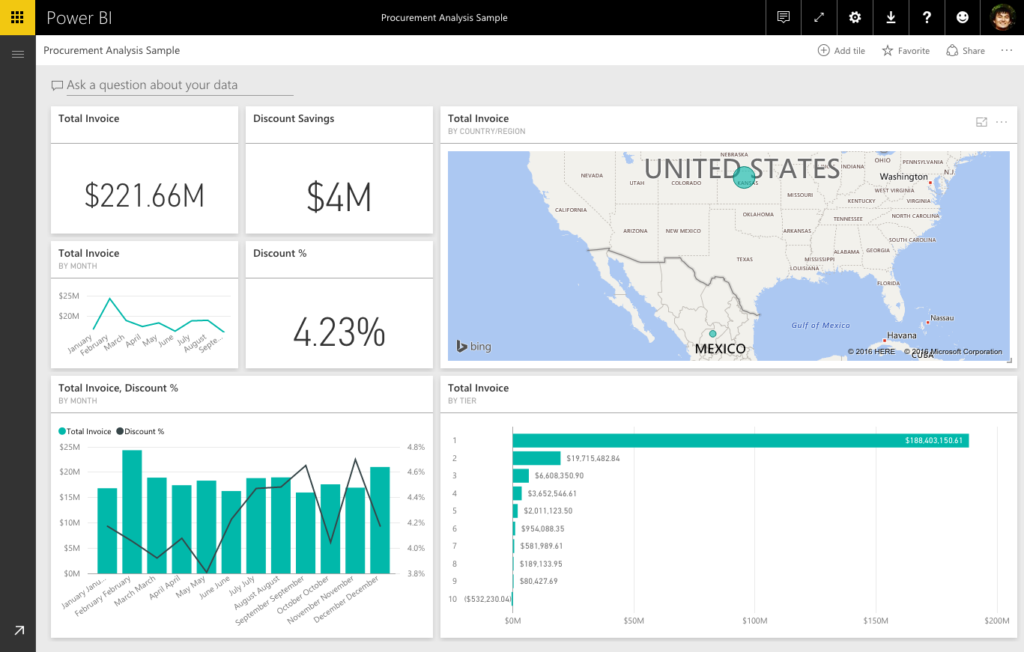Mark this dashboard as Favorite
The height and width of the screenshot is (652, 1024).
(x=905, y=50)
